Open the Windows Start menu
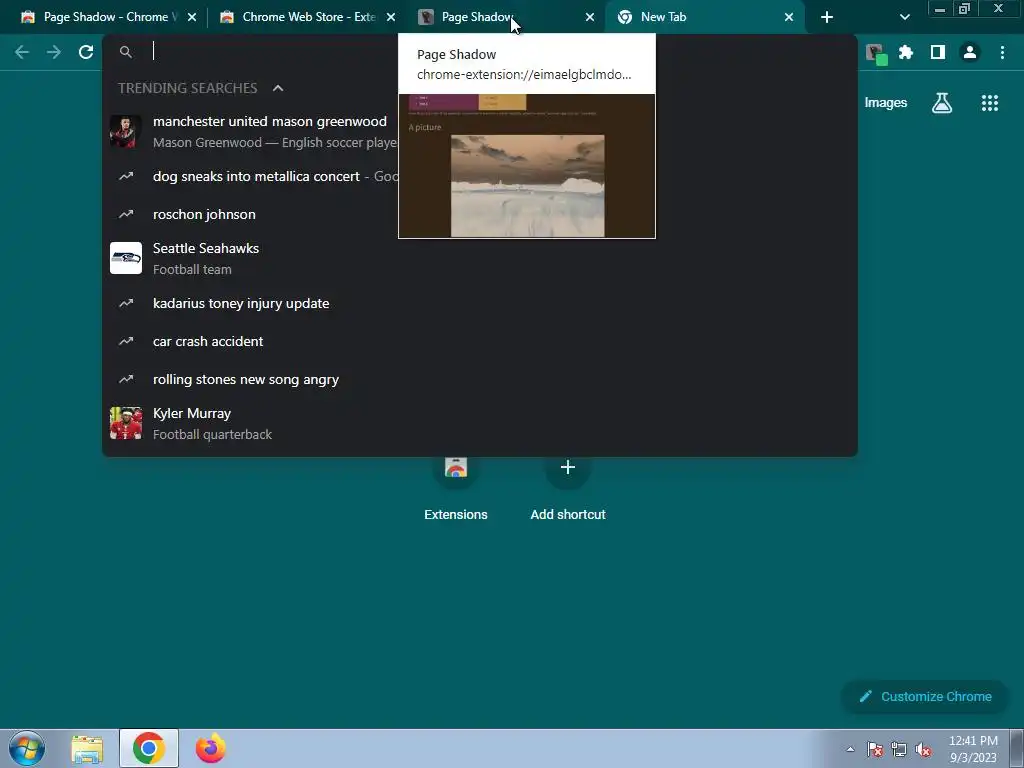 pos(27,748)
